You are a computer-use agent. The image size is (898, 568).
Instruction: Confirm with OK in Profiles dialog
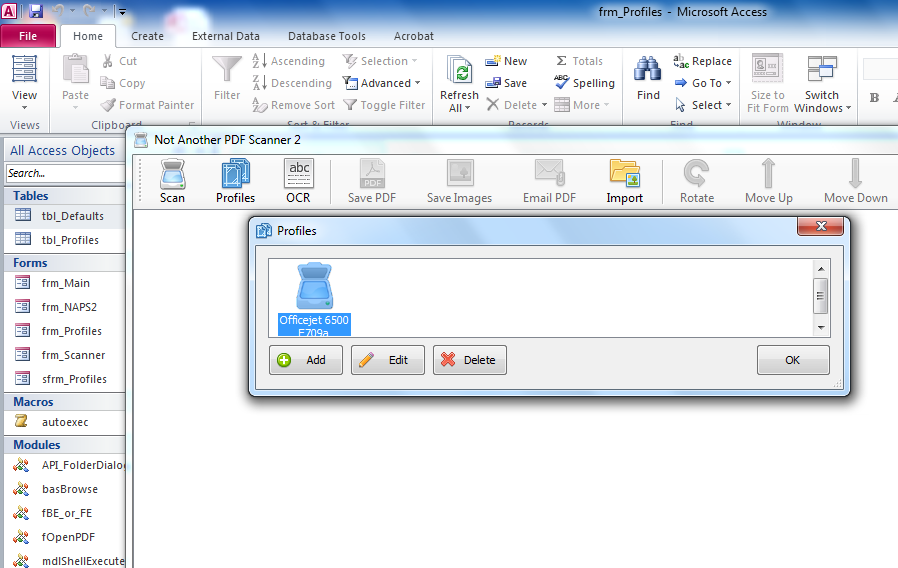tap(793, 360)
